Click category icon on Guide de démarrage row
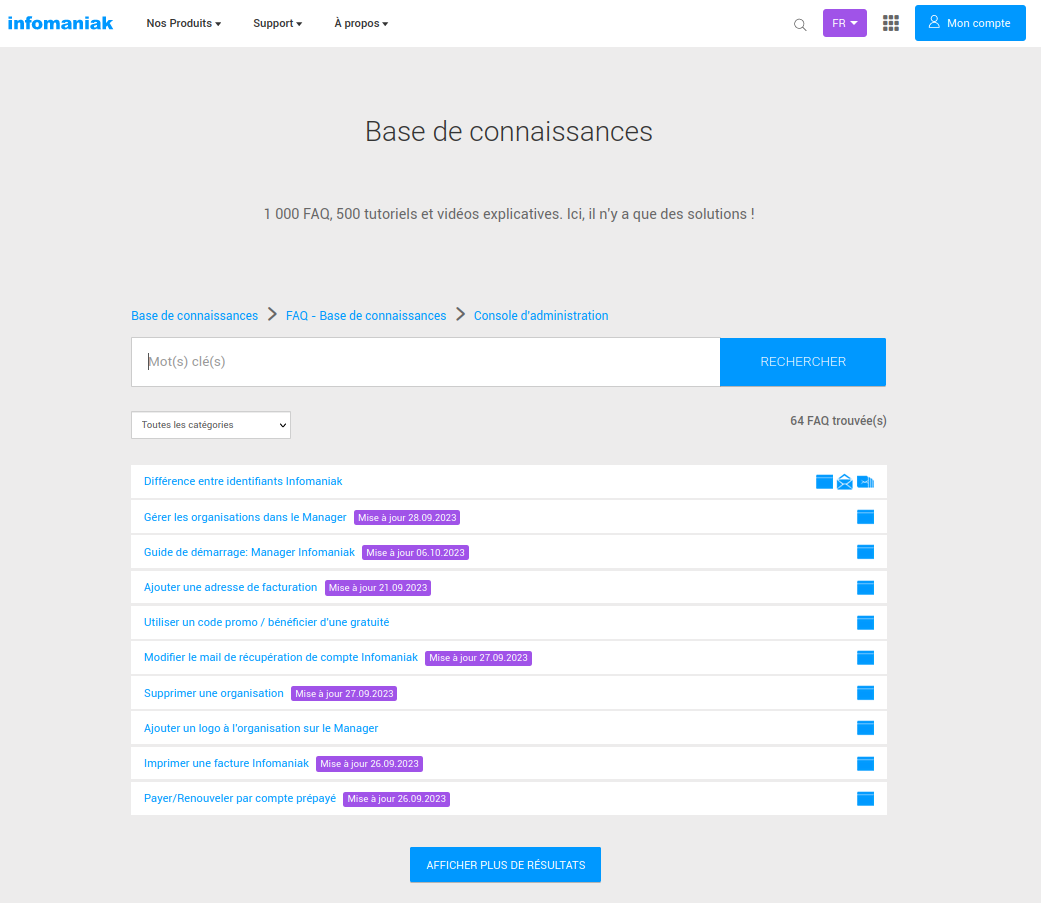Screen dimensions: 1041x903 pos(865,552)
